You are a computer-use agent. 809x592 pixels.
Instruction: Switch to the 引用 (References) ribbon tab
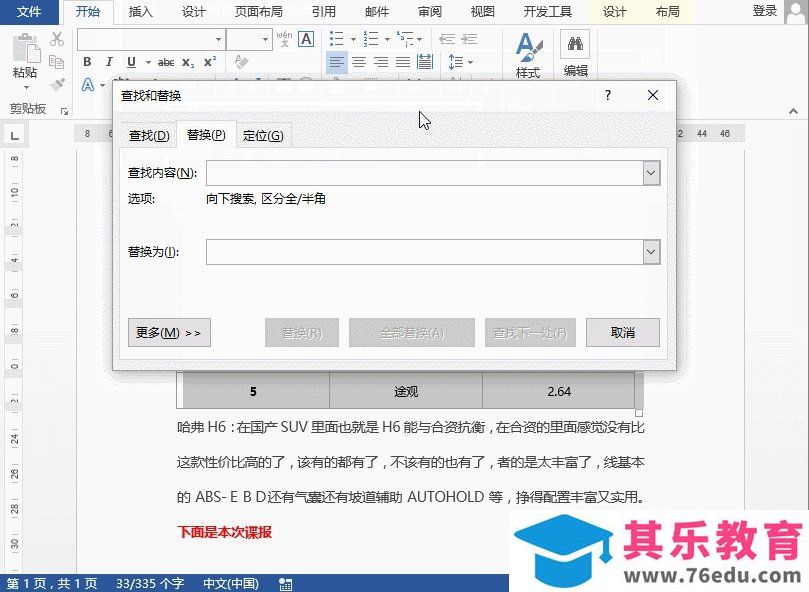[x=324, y=11]
